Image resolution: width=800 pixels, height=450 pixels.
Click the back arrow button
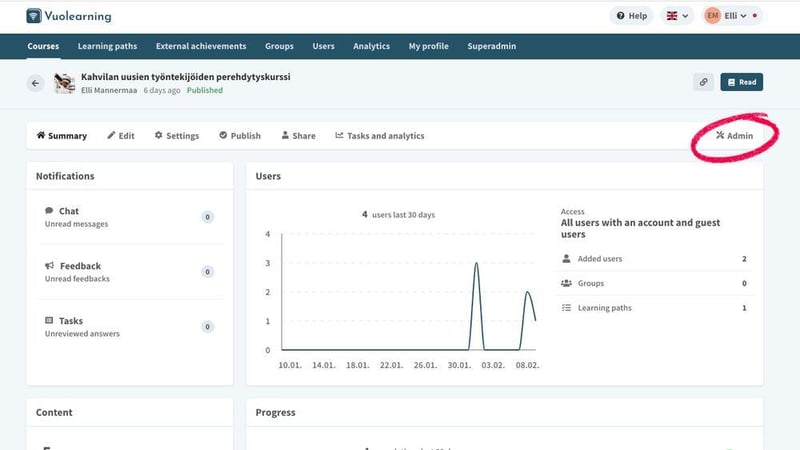click(35, 83)
